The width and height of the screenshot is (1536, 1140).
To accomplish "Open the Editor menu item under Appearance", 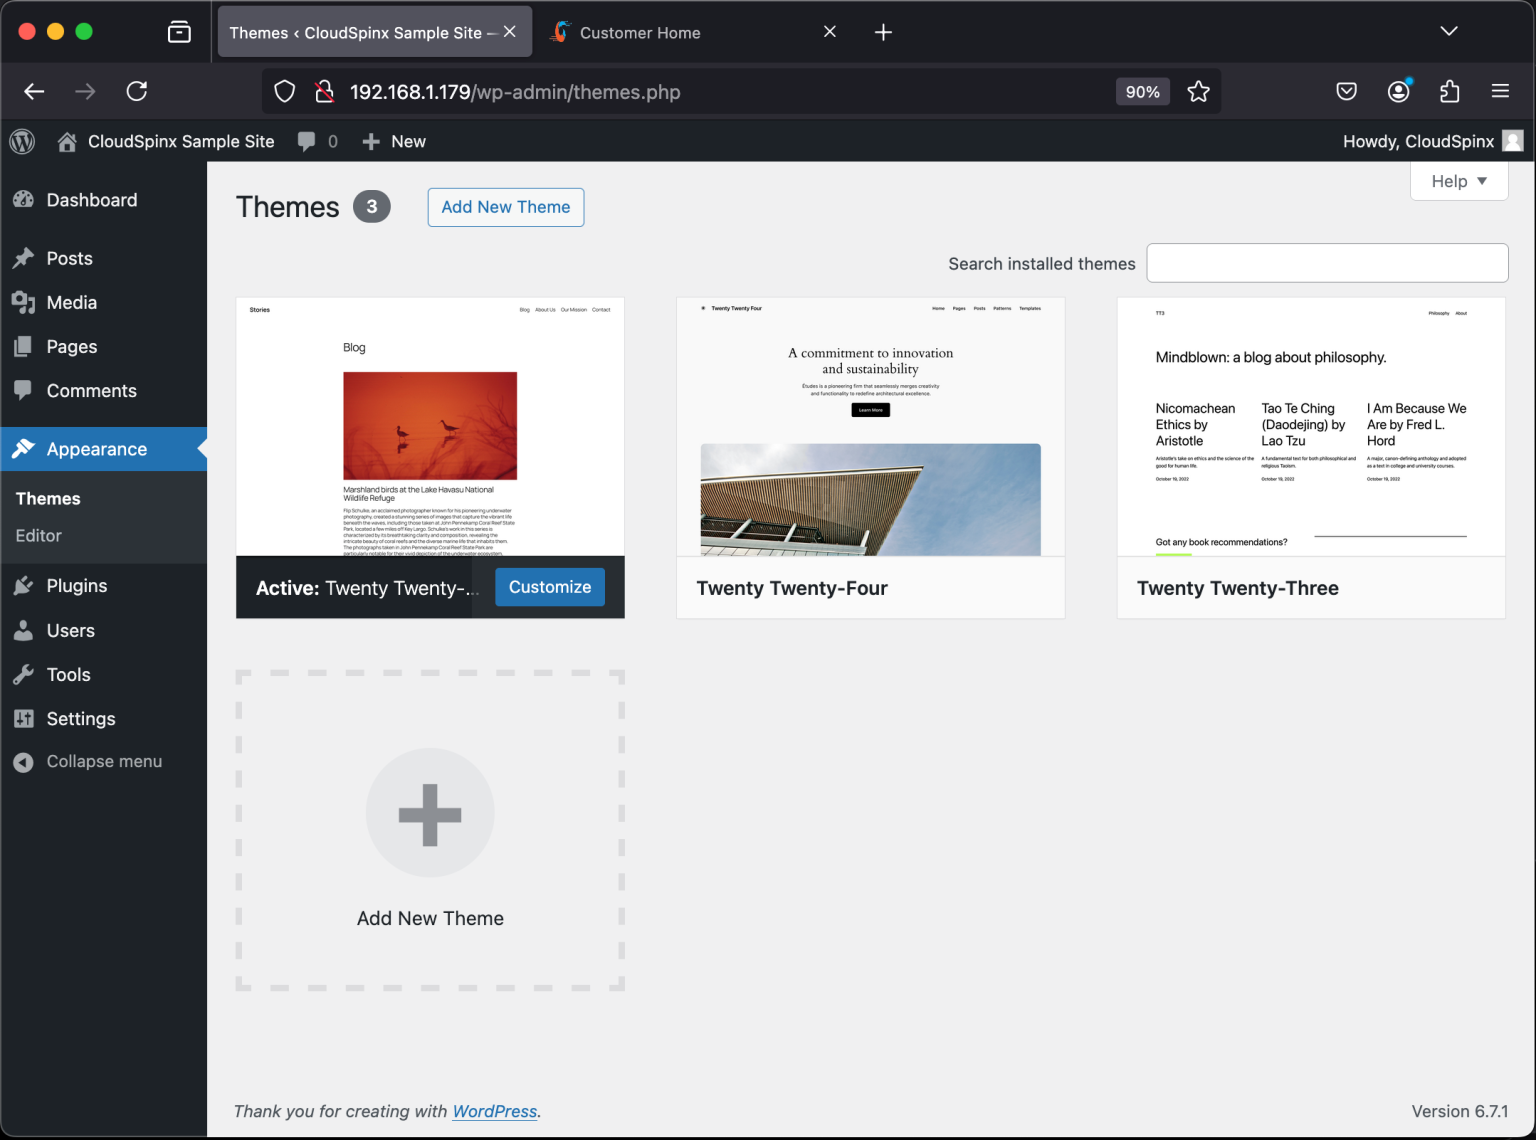I will [38, 535].
